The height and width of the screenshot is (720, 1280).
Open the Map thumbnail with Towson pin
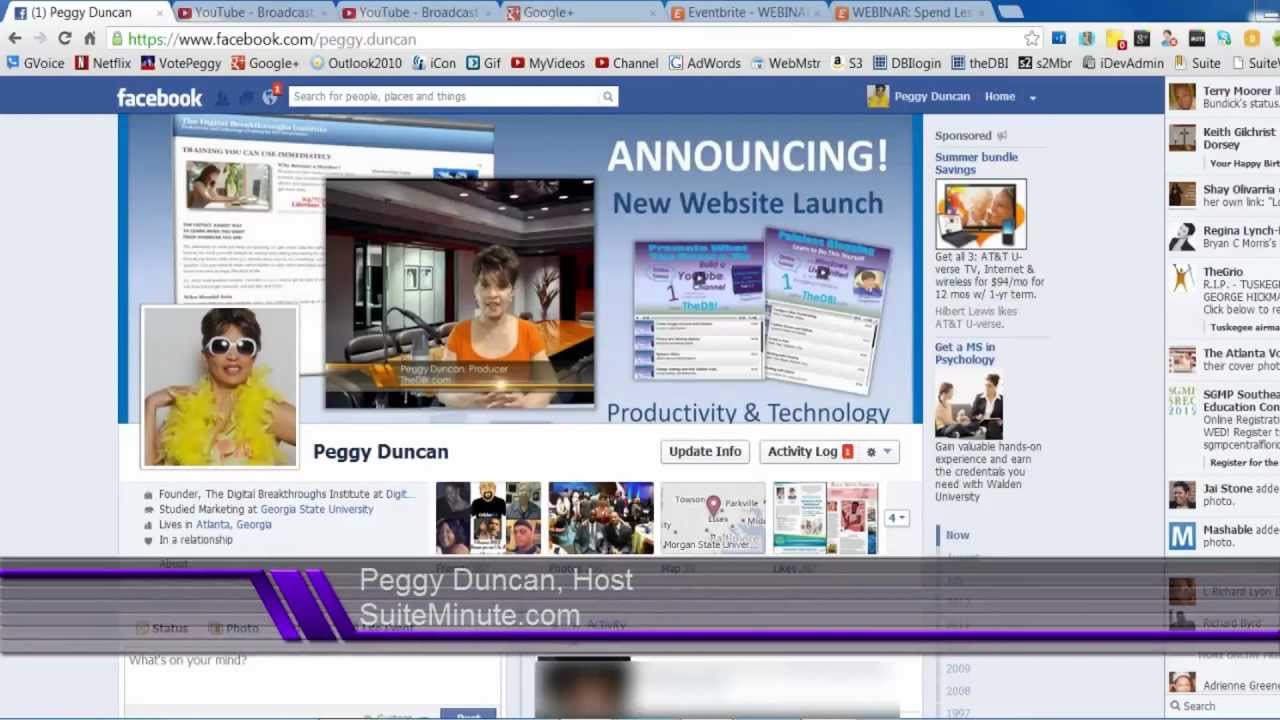tap(713, 518)
